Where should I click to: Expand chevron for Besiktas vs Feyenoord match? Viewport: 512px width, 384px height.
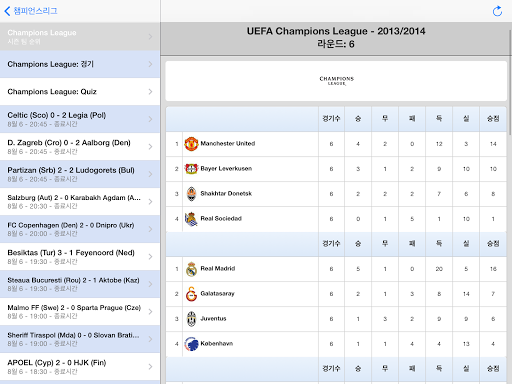150,257
